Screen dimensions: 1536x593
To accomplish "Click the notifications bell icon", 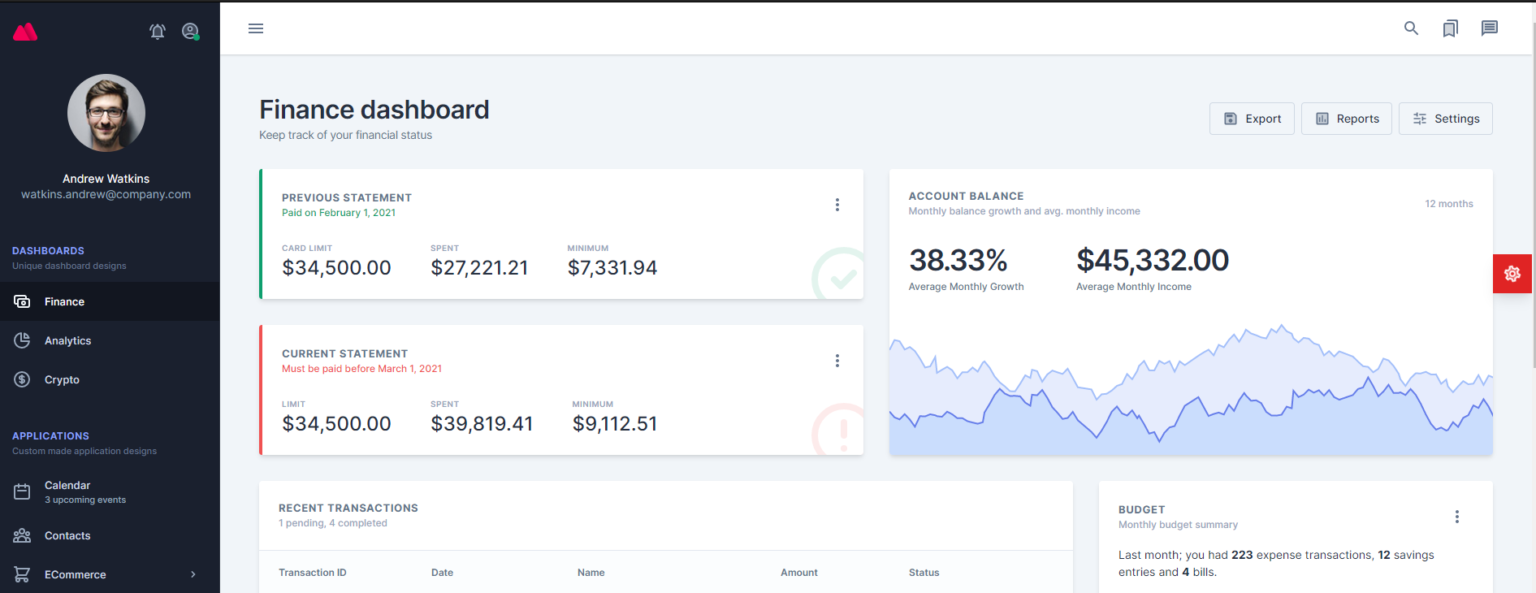I will 157,31.
